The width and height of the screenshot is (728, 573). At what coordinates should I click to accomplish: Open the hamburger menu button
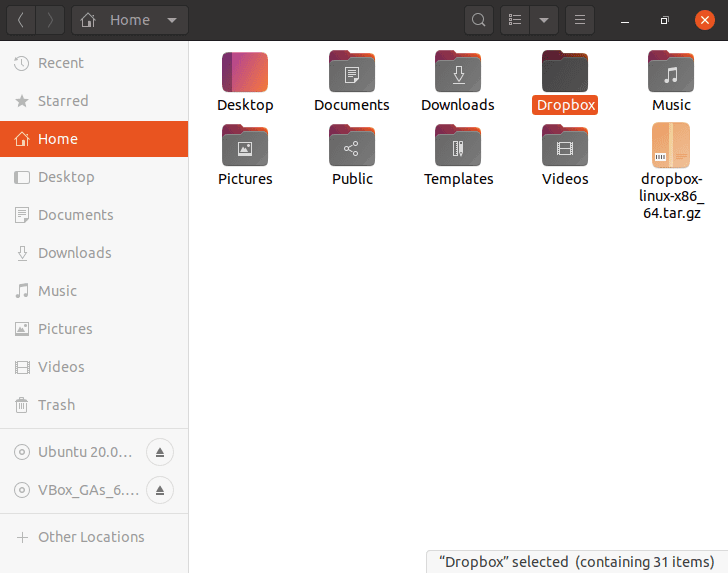tap(580, 20)
